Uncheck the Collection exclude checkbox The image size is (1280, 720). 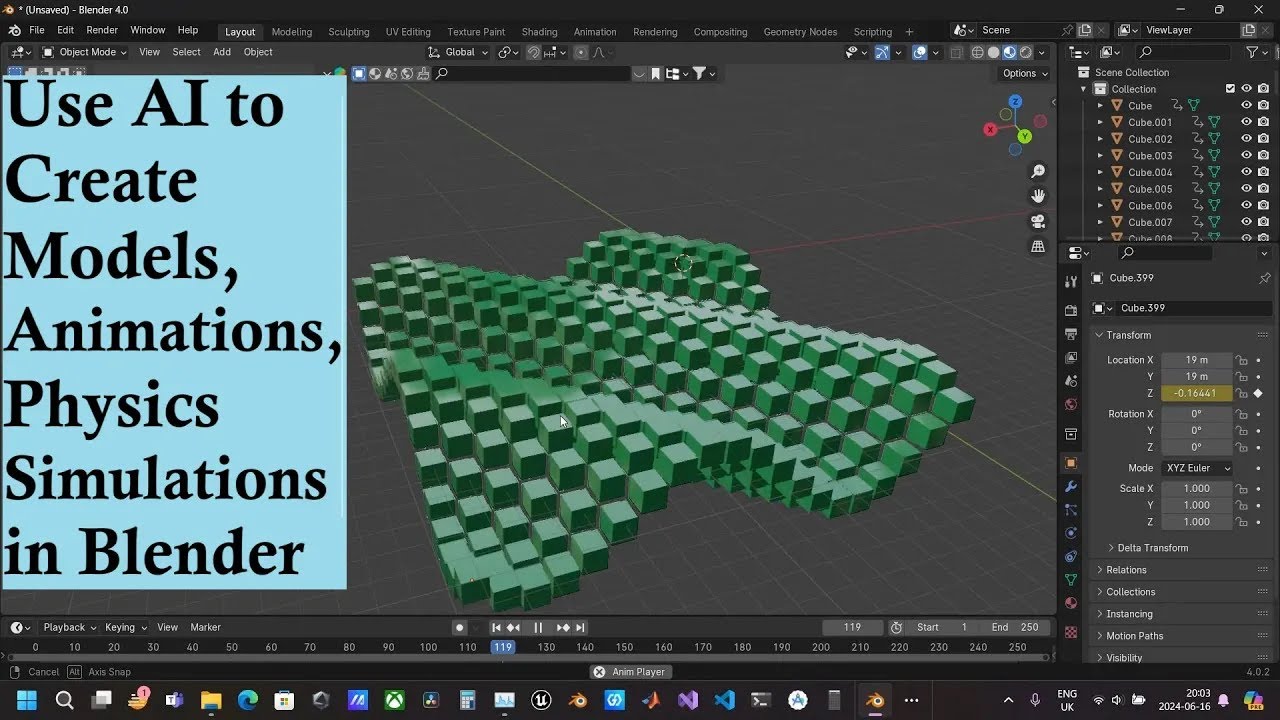click(x=1230, y=88)
